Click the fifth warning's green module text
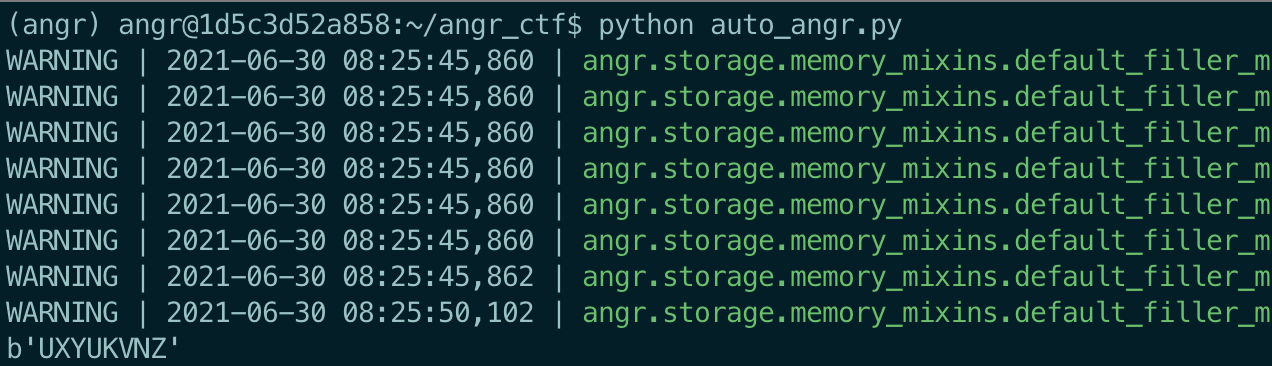1272x366 pixels. pos(926,206)
